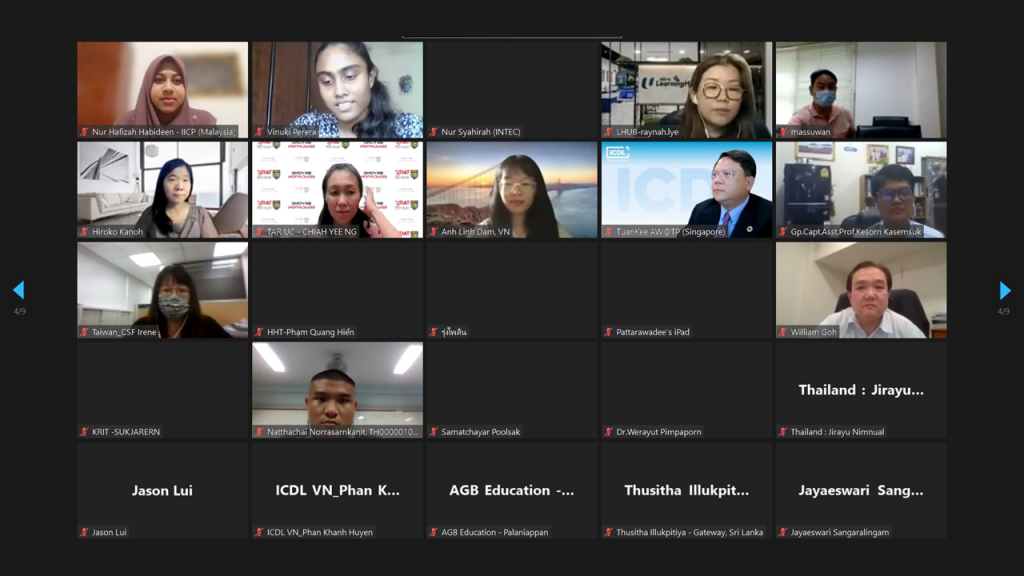Click muted mic icon beside massuwan
The width and height of the screenshot is (1024, 576).
pos(783,131)
